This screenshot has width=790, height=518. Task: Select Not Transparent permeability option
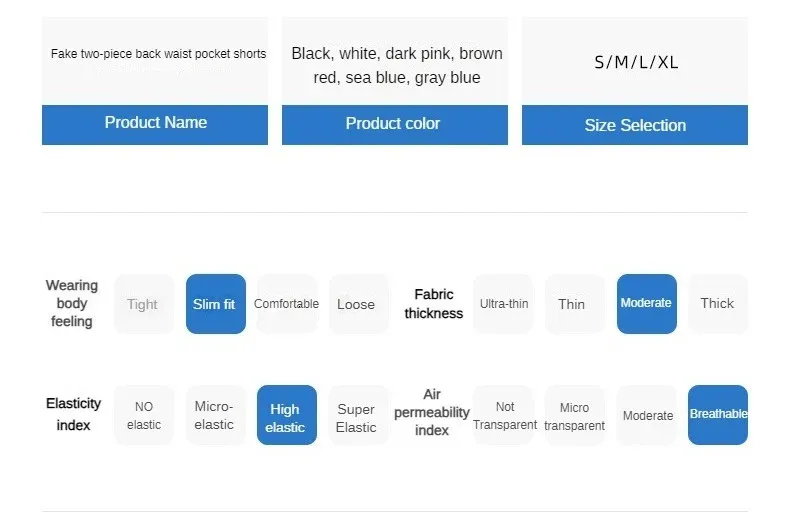(504, 415)
